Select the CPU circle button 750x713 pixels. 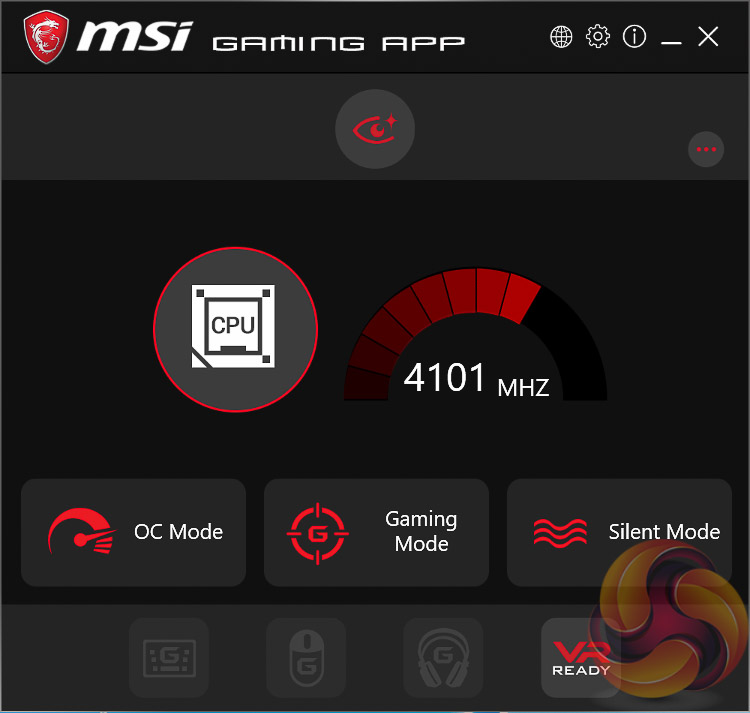pyautogui.click(x=235, y=329)
